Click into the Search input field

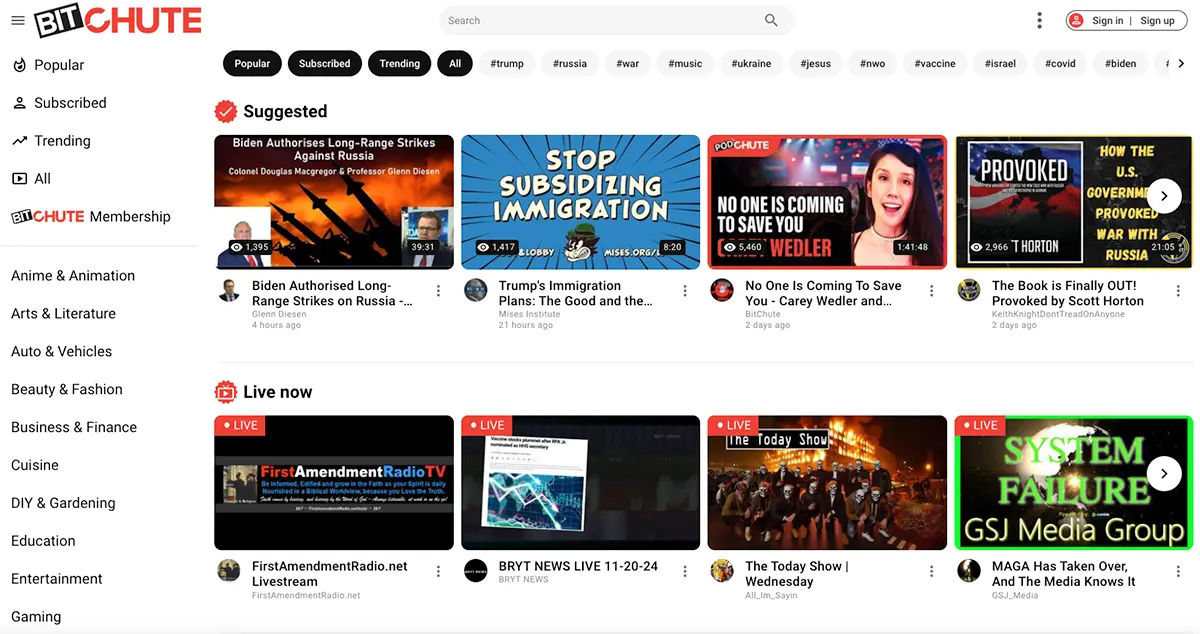pyautogui.click(x=600, y=20)
